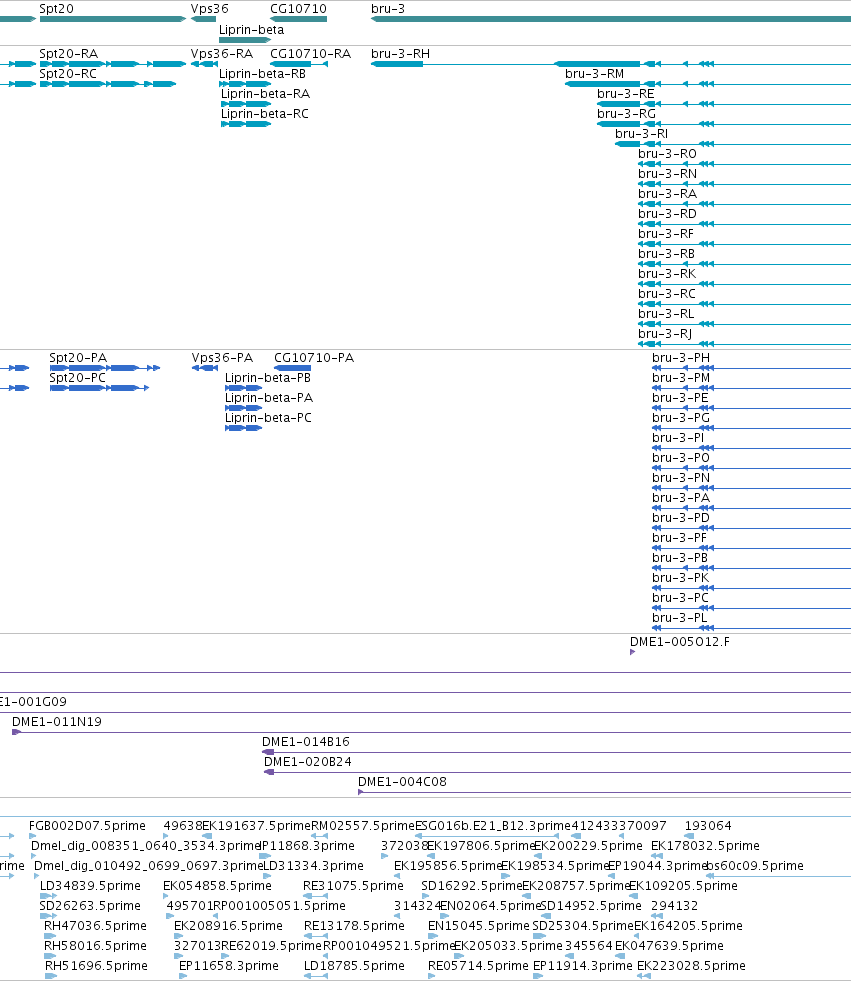This screenshot has width=851, height=981.
Task: Select EST FGB002D07.5prime
Action: coord(87,826)
